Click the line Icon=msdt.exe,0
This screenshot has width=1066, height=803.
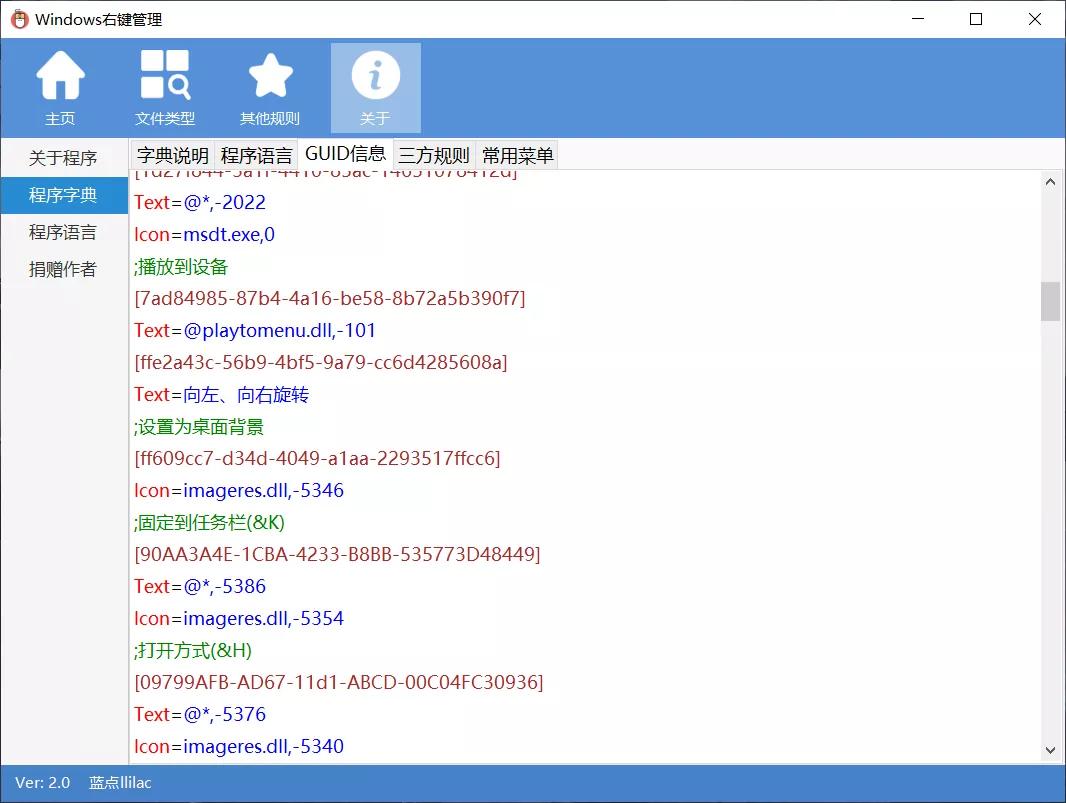click(x=205, y=235)
